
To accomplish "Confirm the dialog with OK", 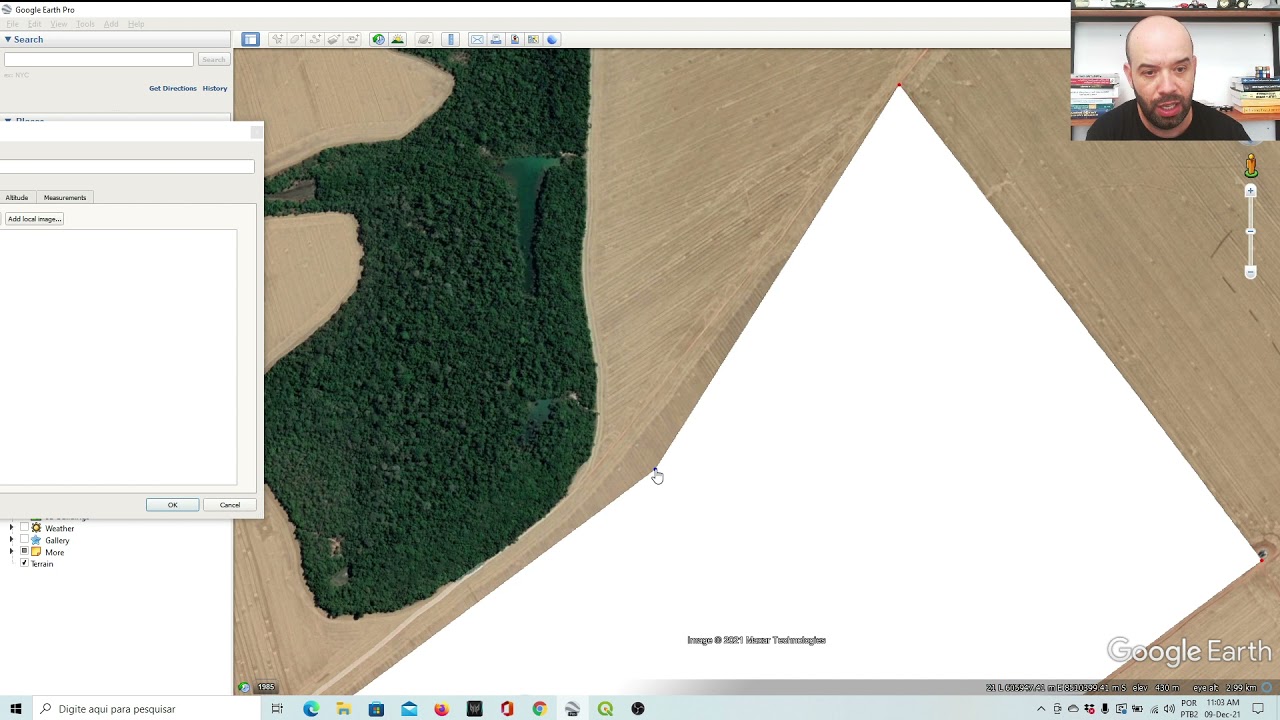I will point(172,505).
